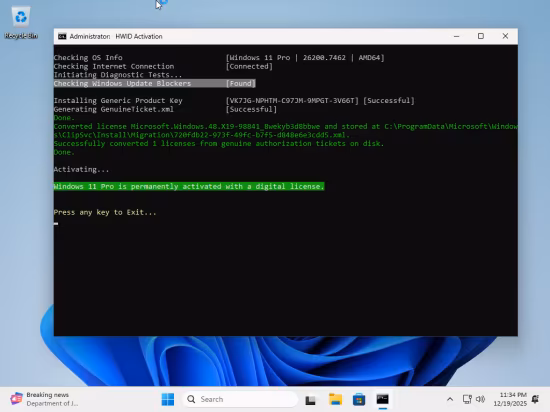Maximize the HWID Activation window
Screen dimensions: 550x412
pyautogui.click(x=481, y=36)
